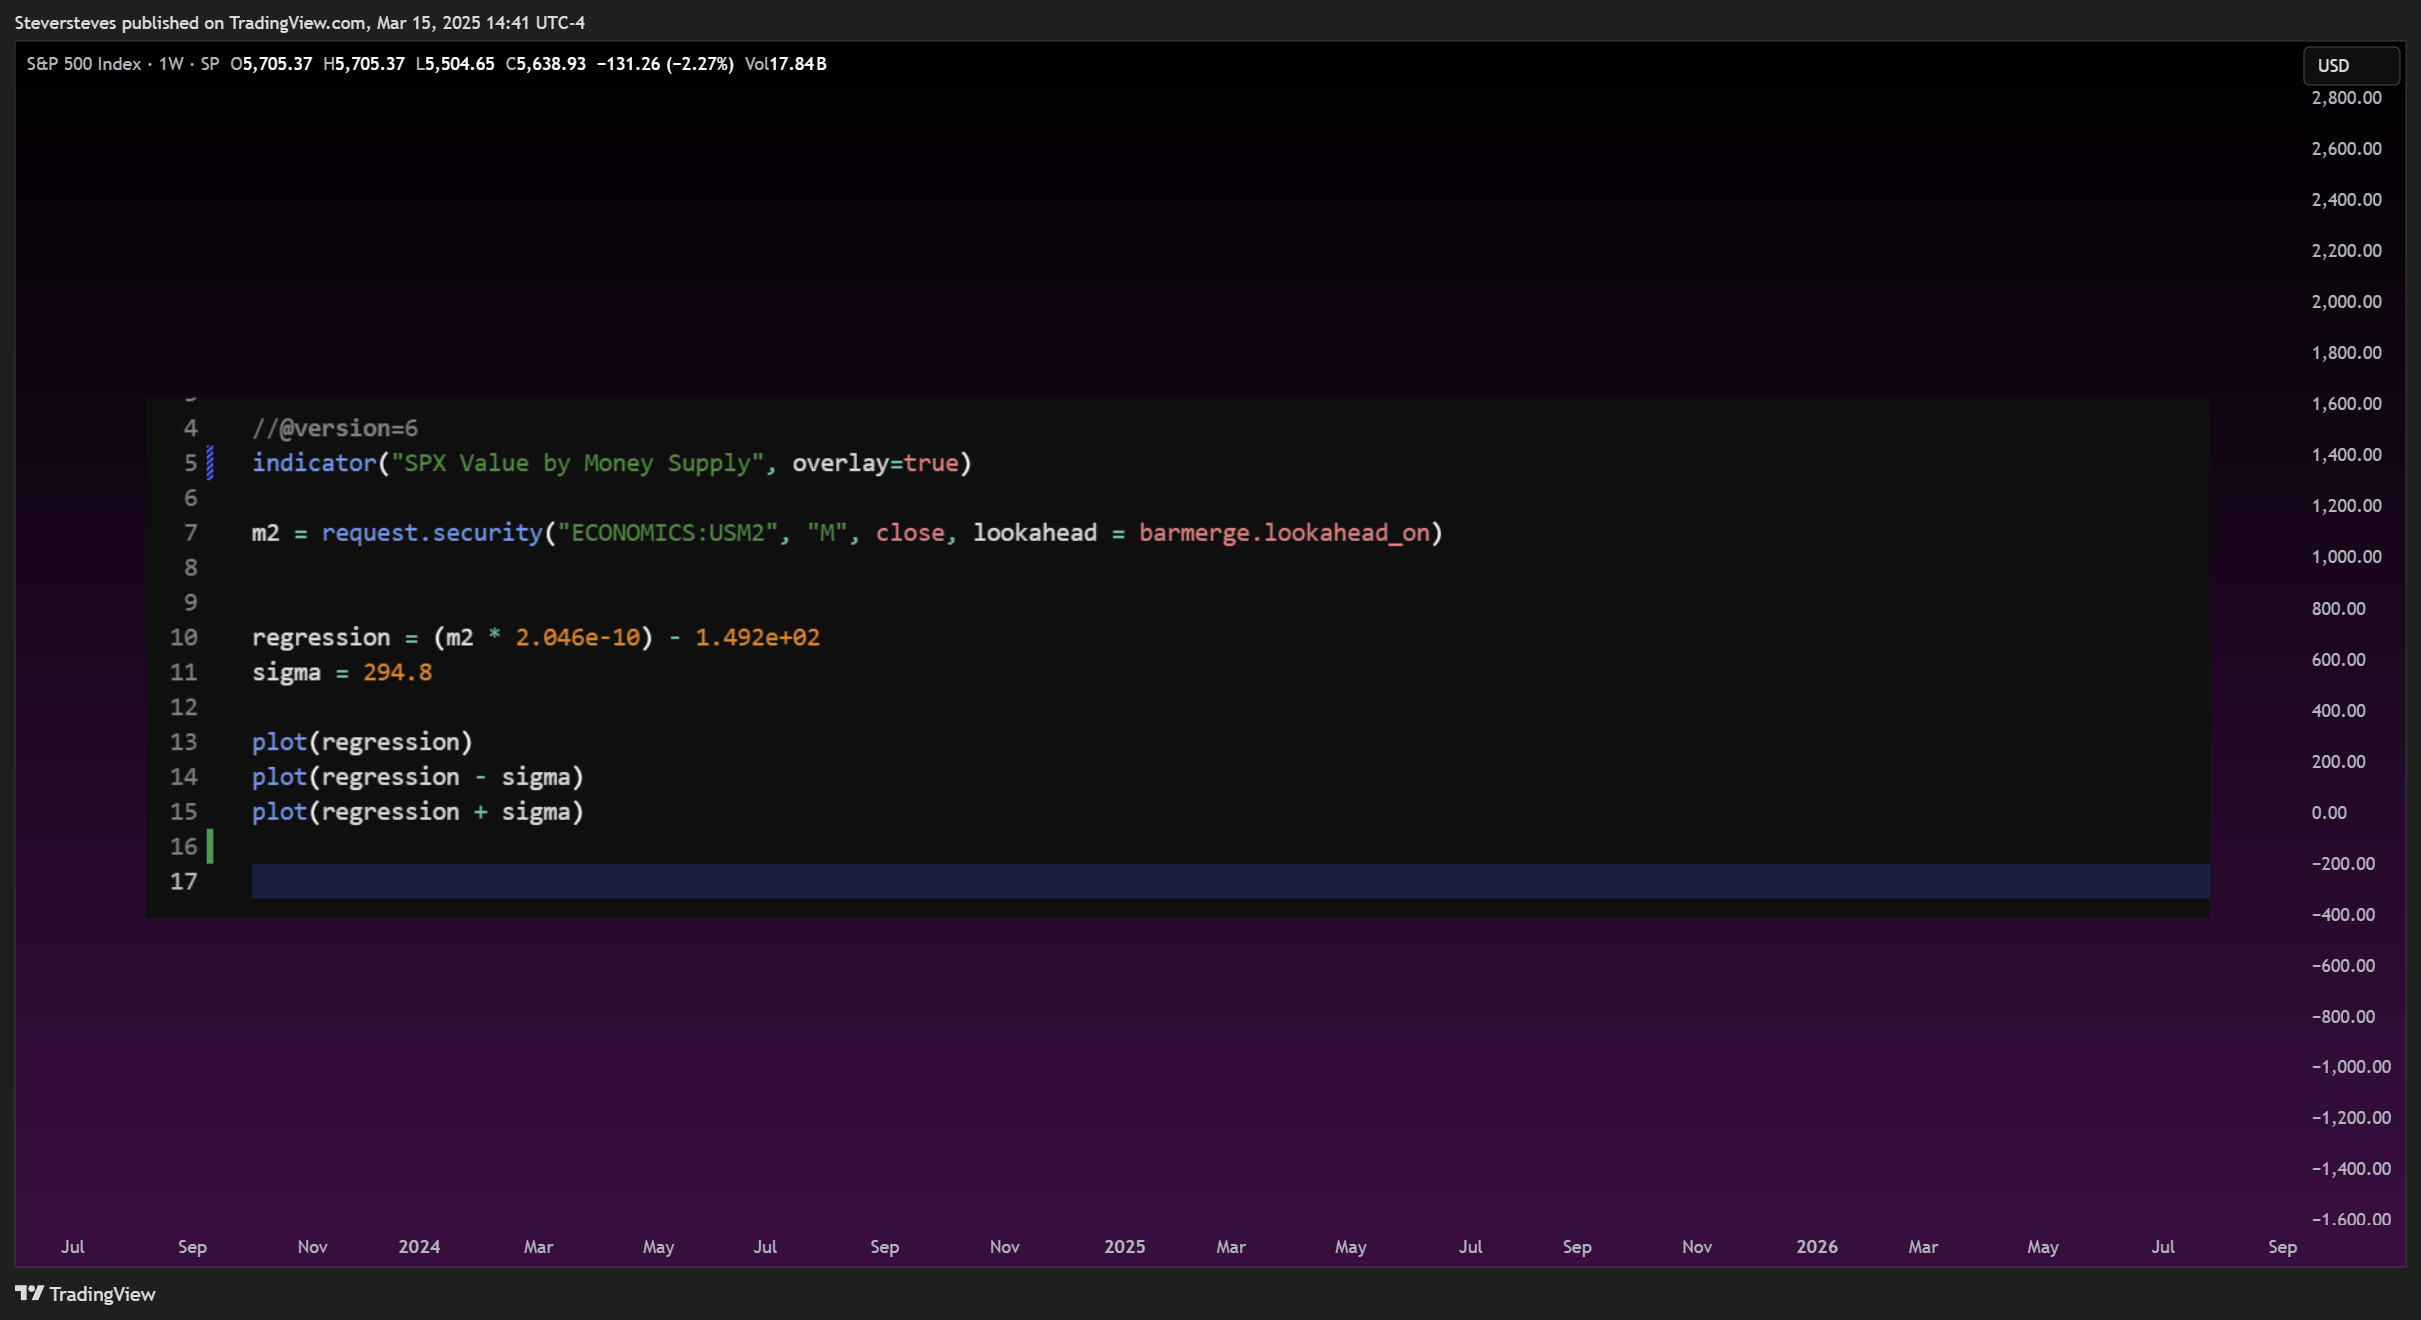Click the "ECONOMICS:USM2" string

click(668, 533)
